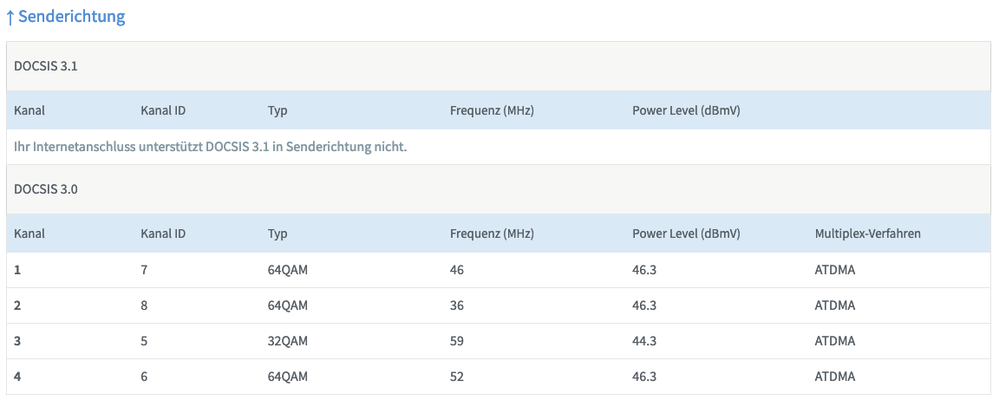Click Kanal ID header in DOCSIS 3.0 table
Screen dimensions: 999x402
click(163, 233)
